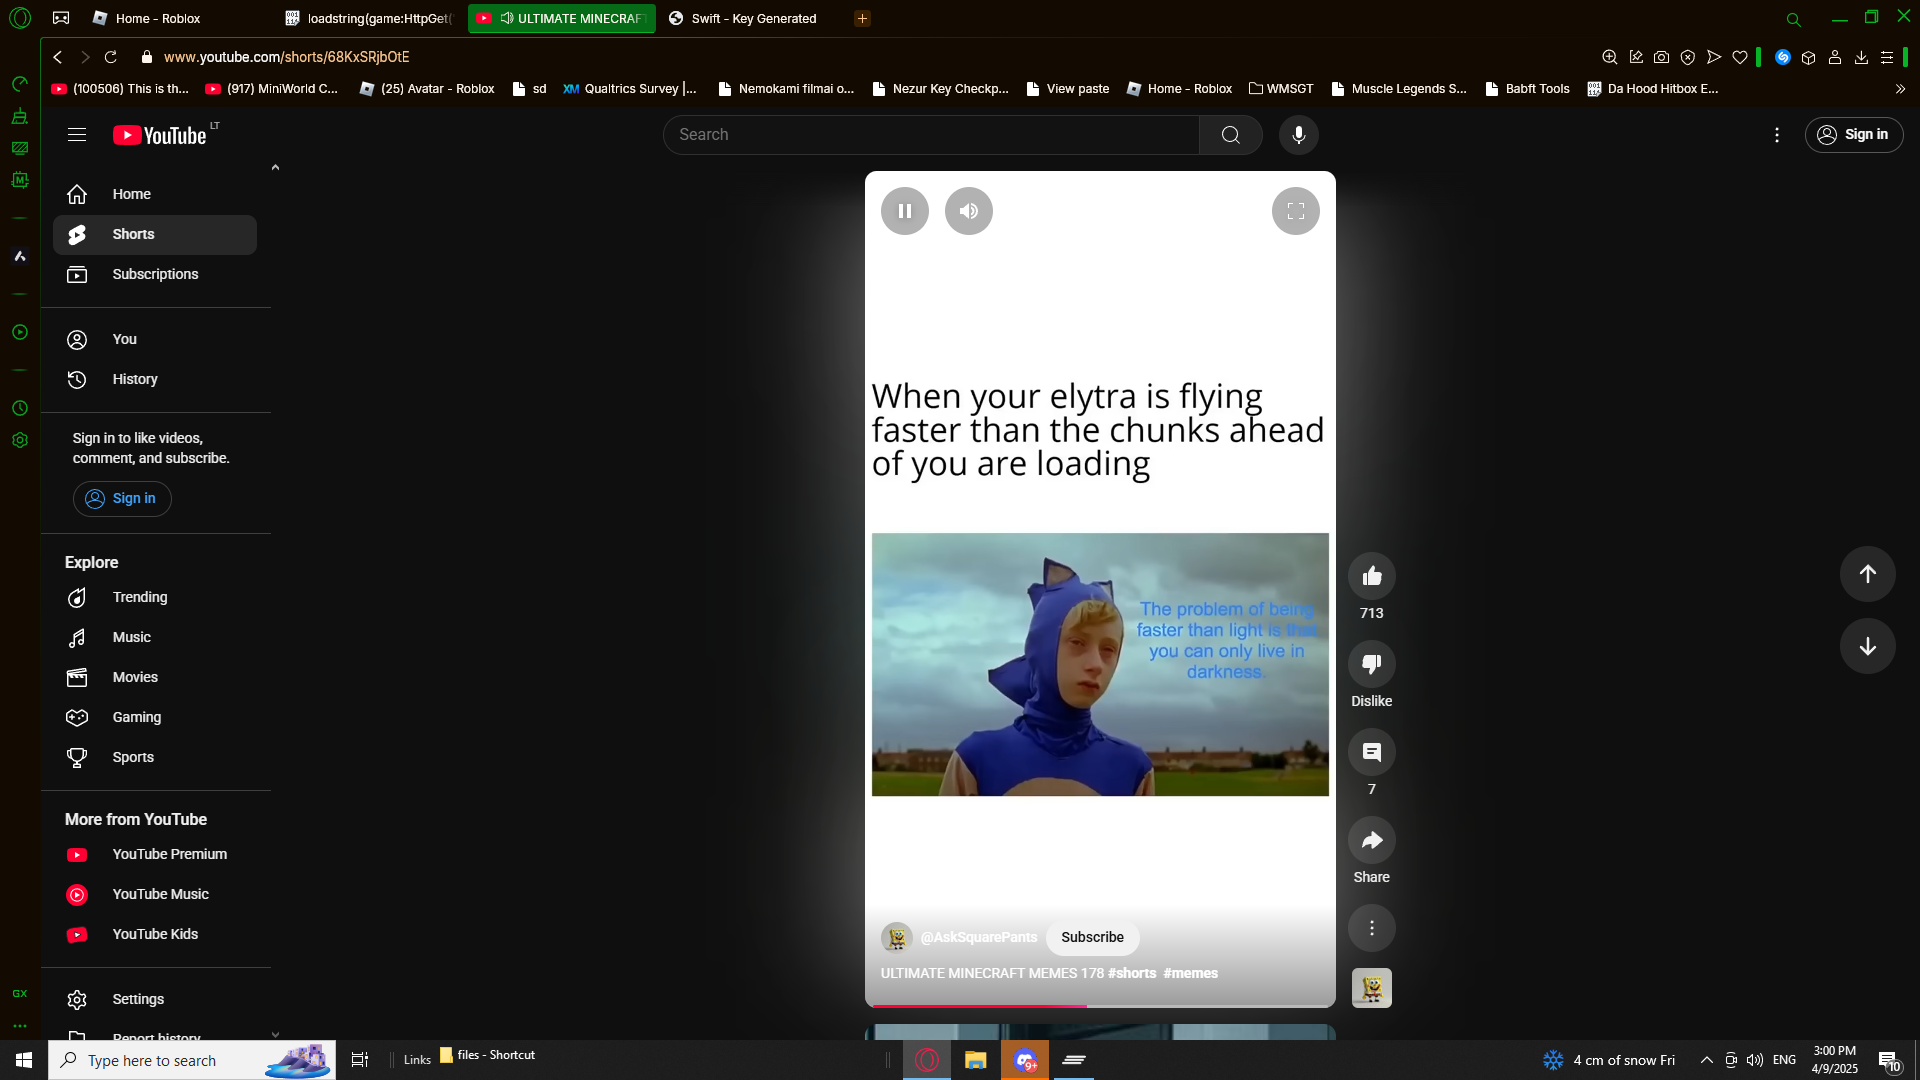The image size is (1920, 1080).
Task: Click the taskbar search box
Action: (x=192, y=1060)
